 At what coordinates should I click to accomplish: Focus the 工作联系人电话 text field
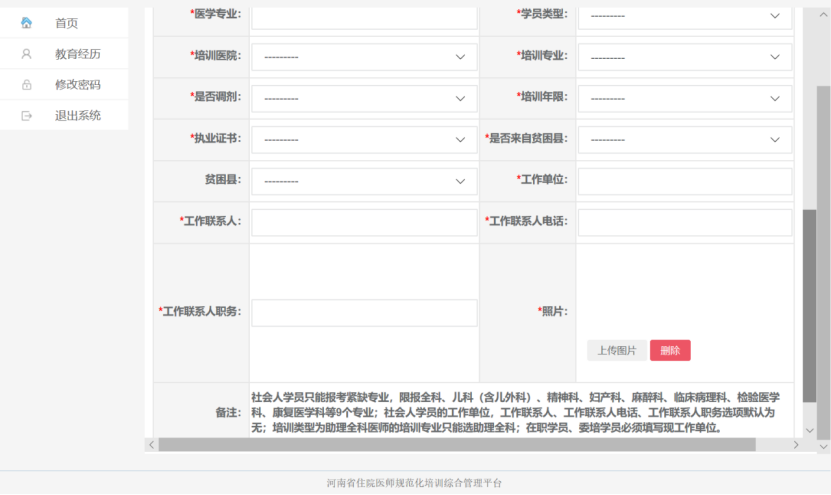tap(685, 222)
